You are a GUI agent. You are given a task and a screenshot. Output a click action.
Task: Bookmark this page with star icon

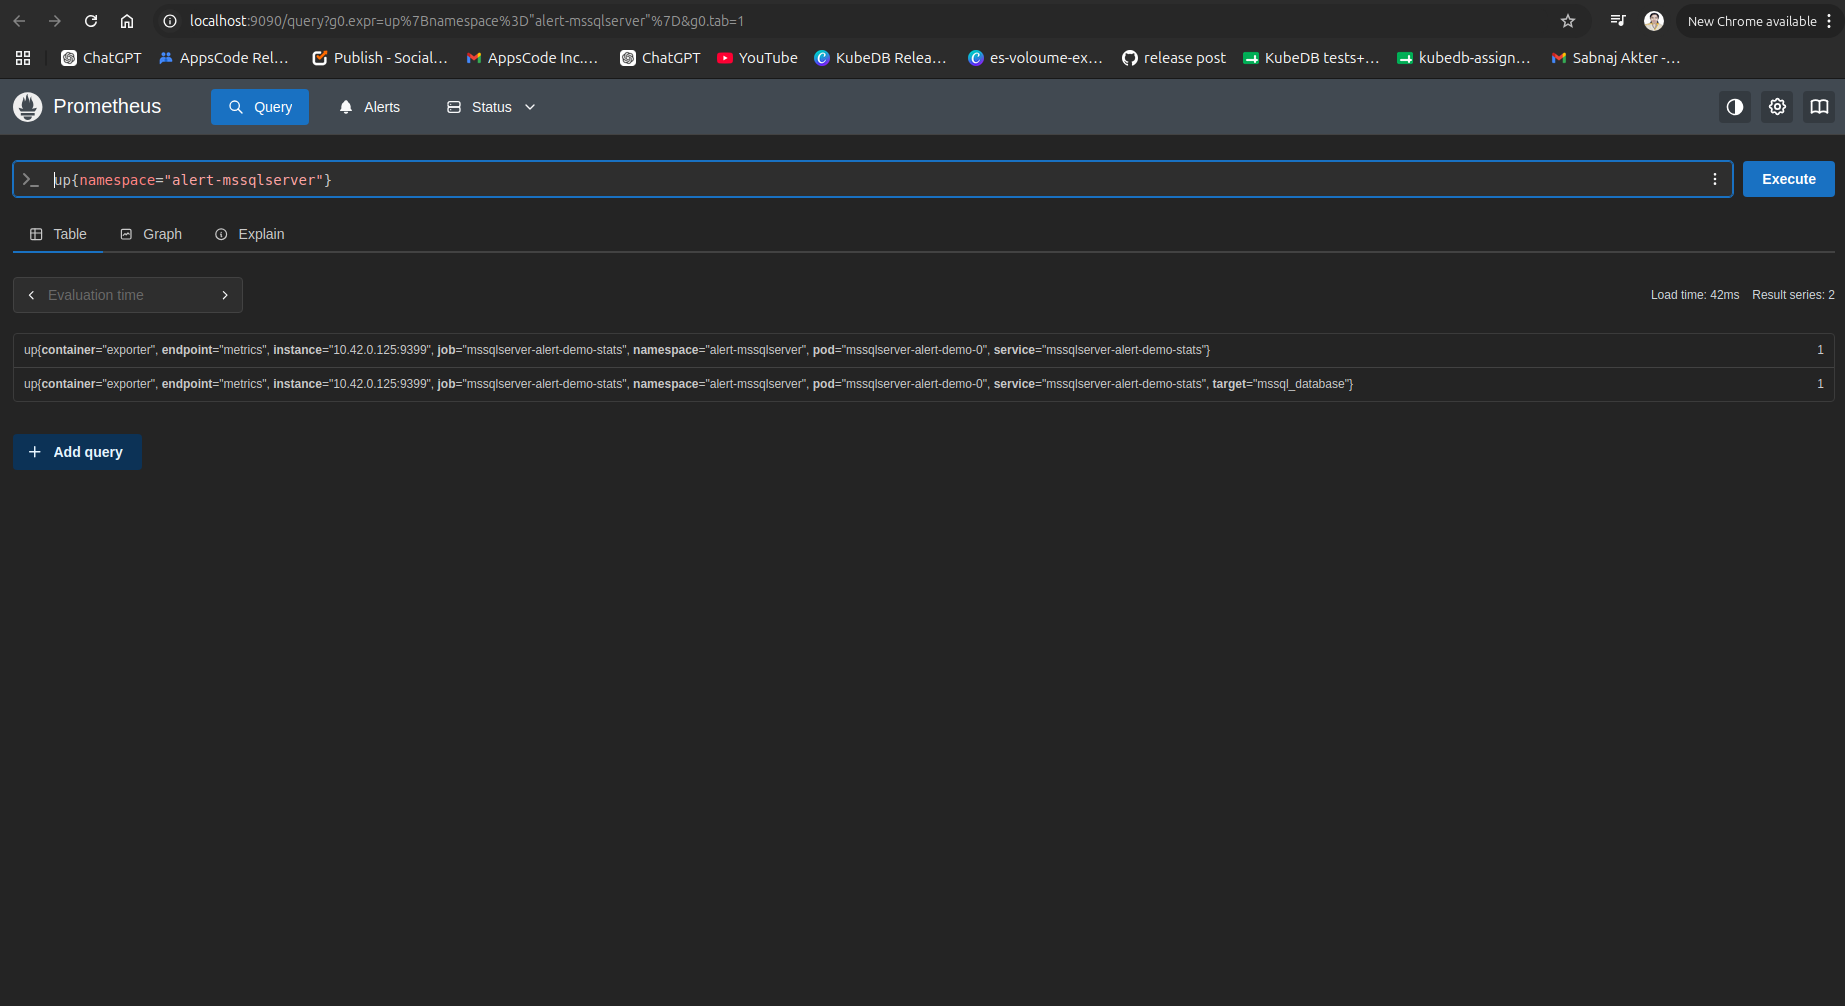(1568, 21)
